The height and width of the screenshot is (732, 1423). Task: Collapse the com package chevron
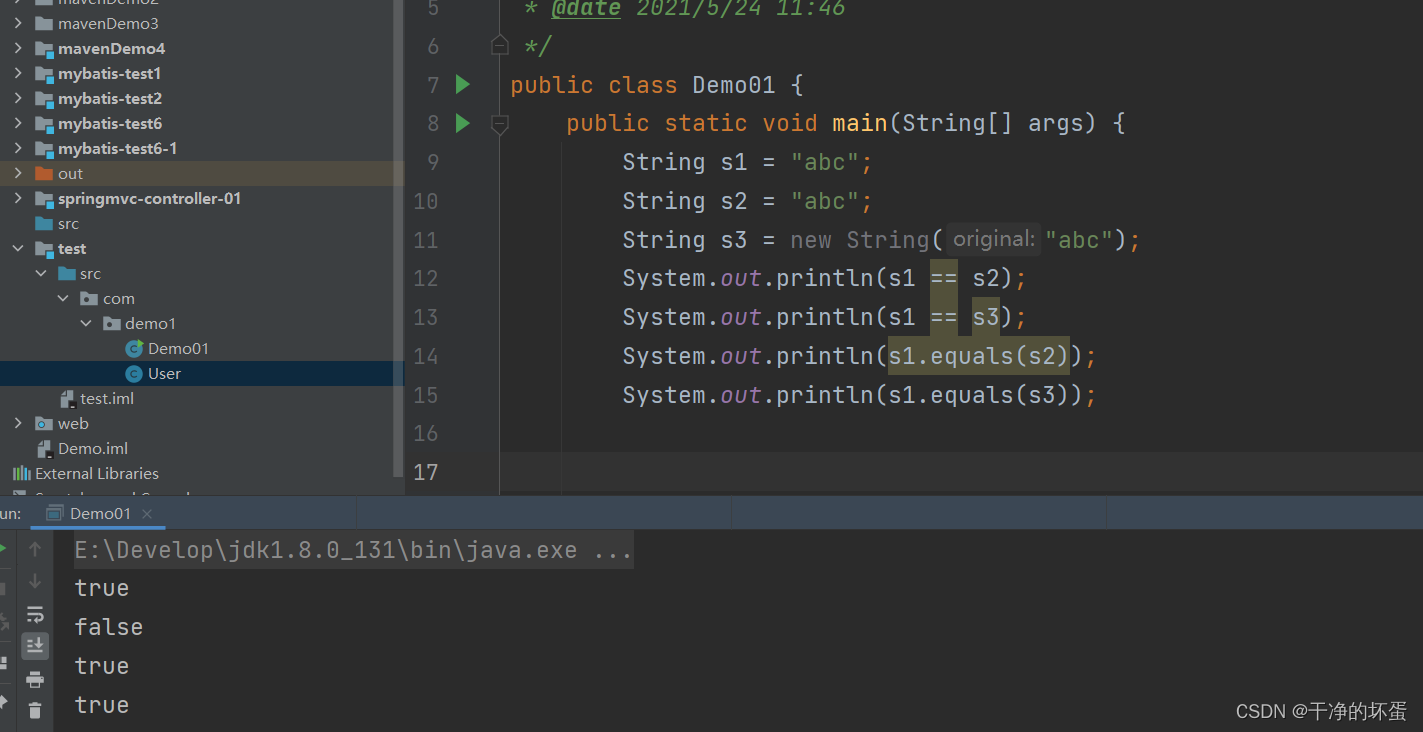(63, 299)
